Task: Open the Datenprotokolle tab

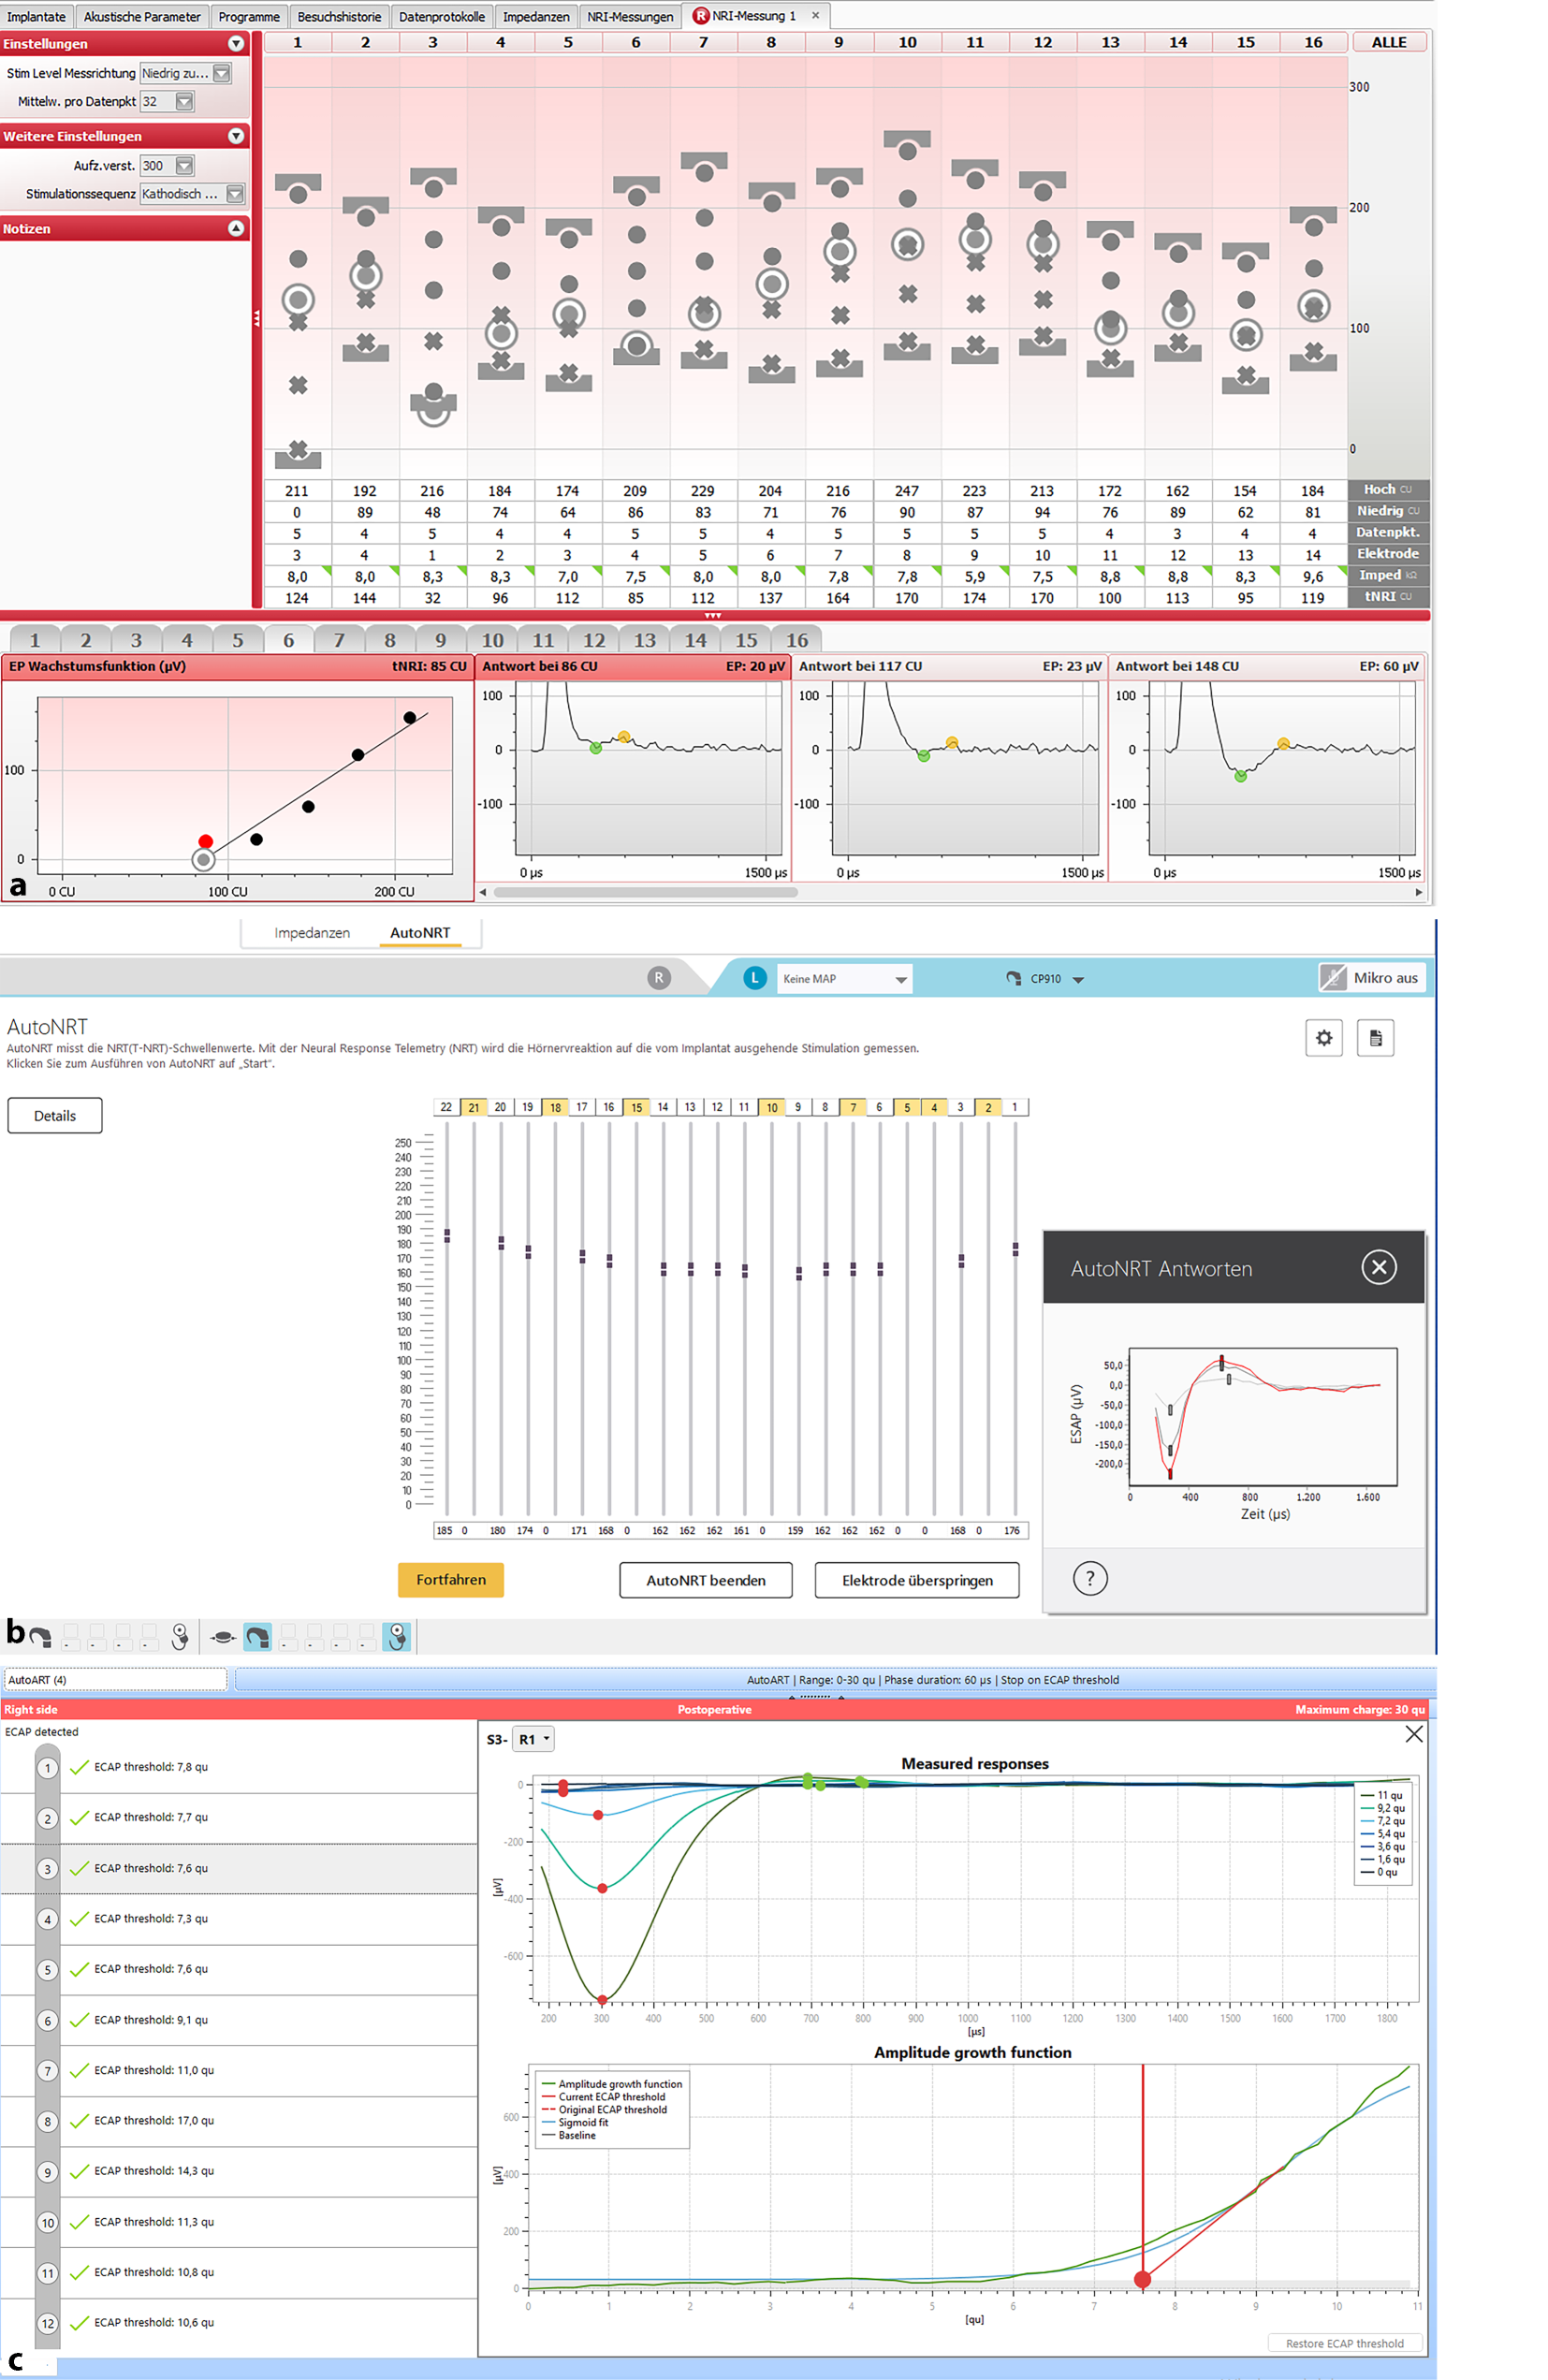Action: [442, 16]
